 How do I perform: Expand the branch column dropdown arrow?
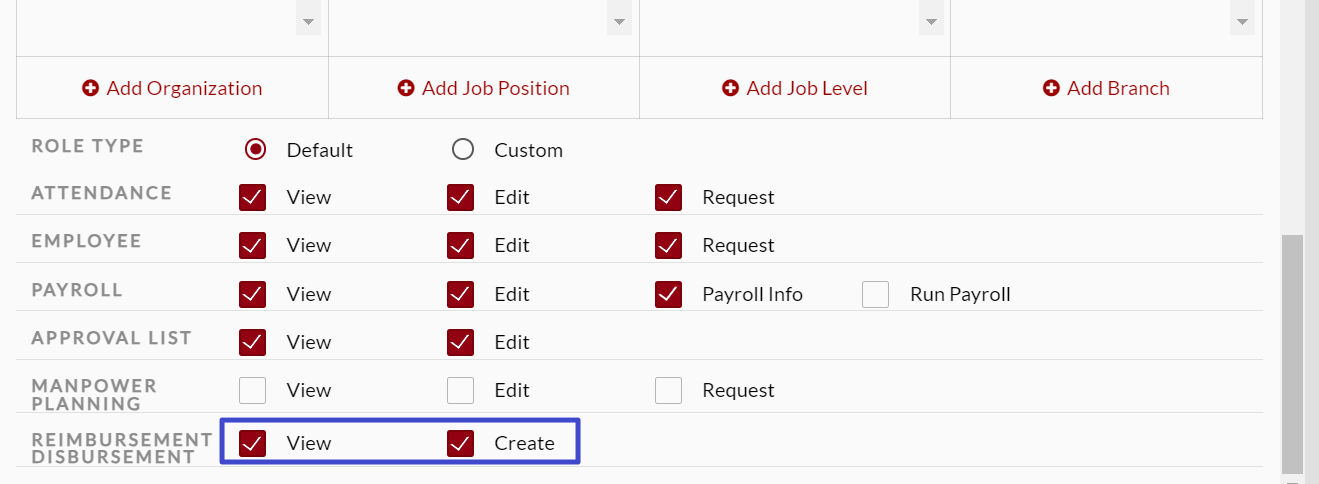(x=1243, y=22)
